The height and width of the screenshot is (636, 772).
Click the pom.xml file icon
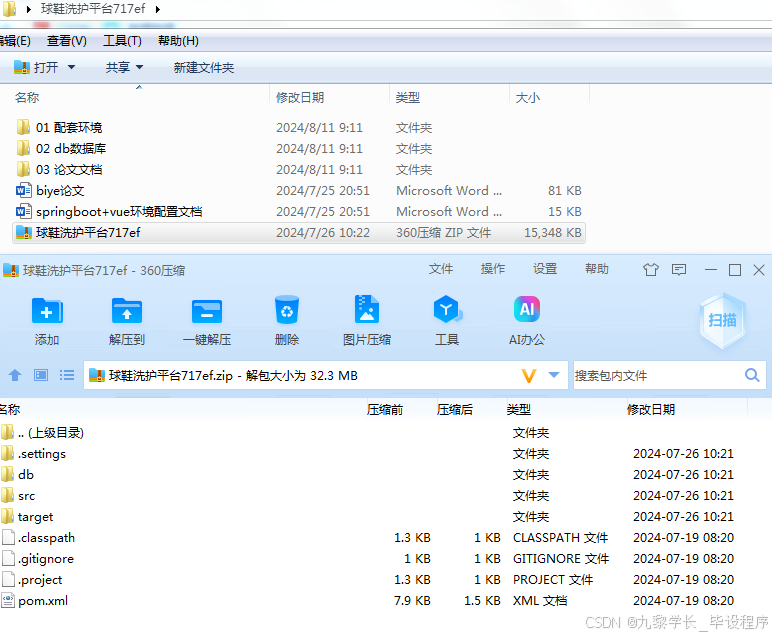click(8, 601)
